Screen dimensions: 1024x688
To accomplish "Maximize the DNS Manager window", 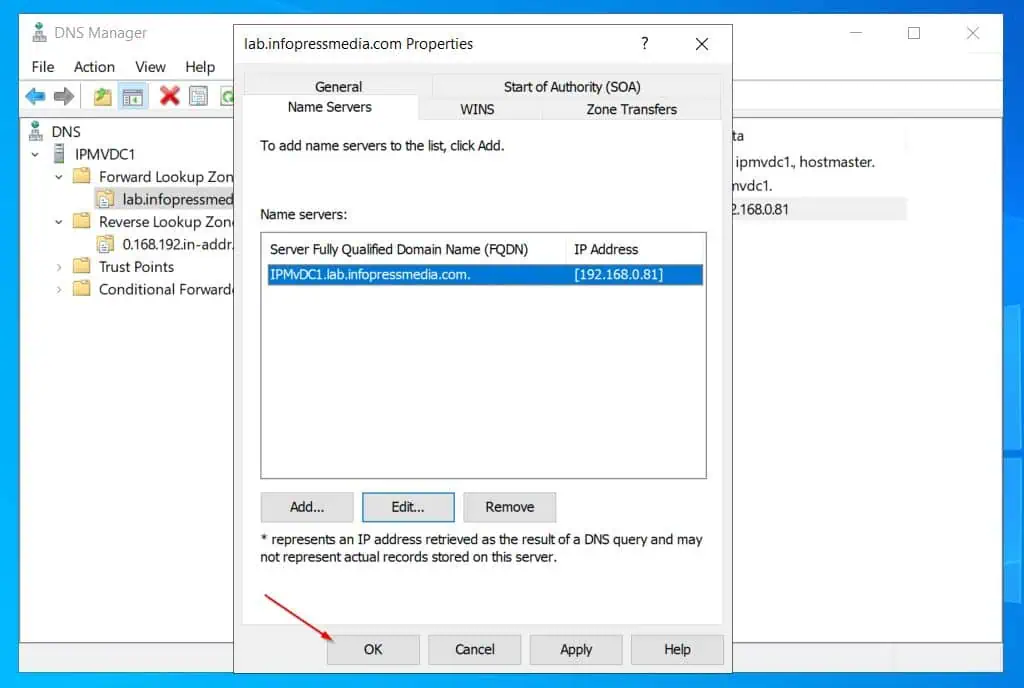I will tap(914, 33).
